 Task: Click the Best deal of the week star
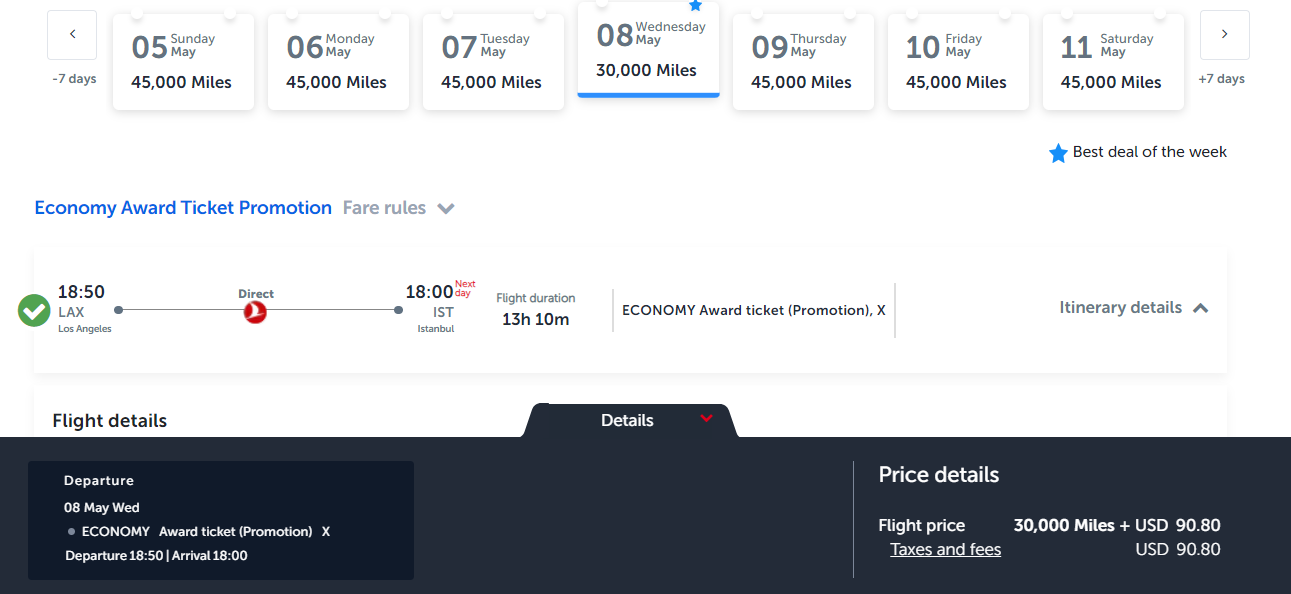(x=1058, y=153)
